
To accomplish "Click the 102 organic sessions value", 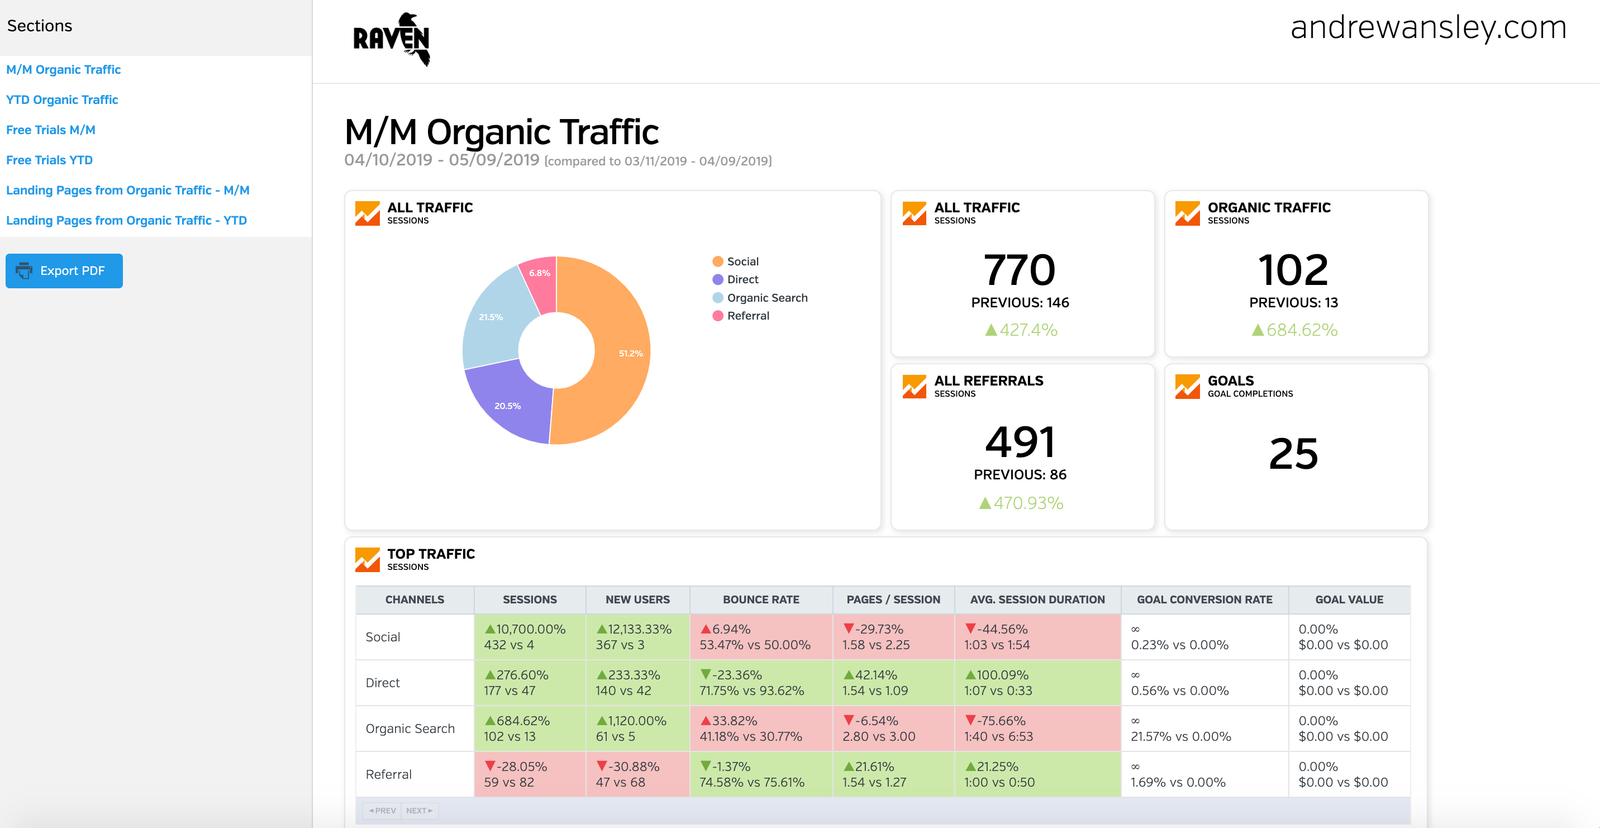I will point(1293,270).
